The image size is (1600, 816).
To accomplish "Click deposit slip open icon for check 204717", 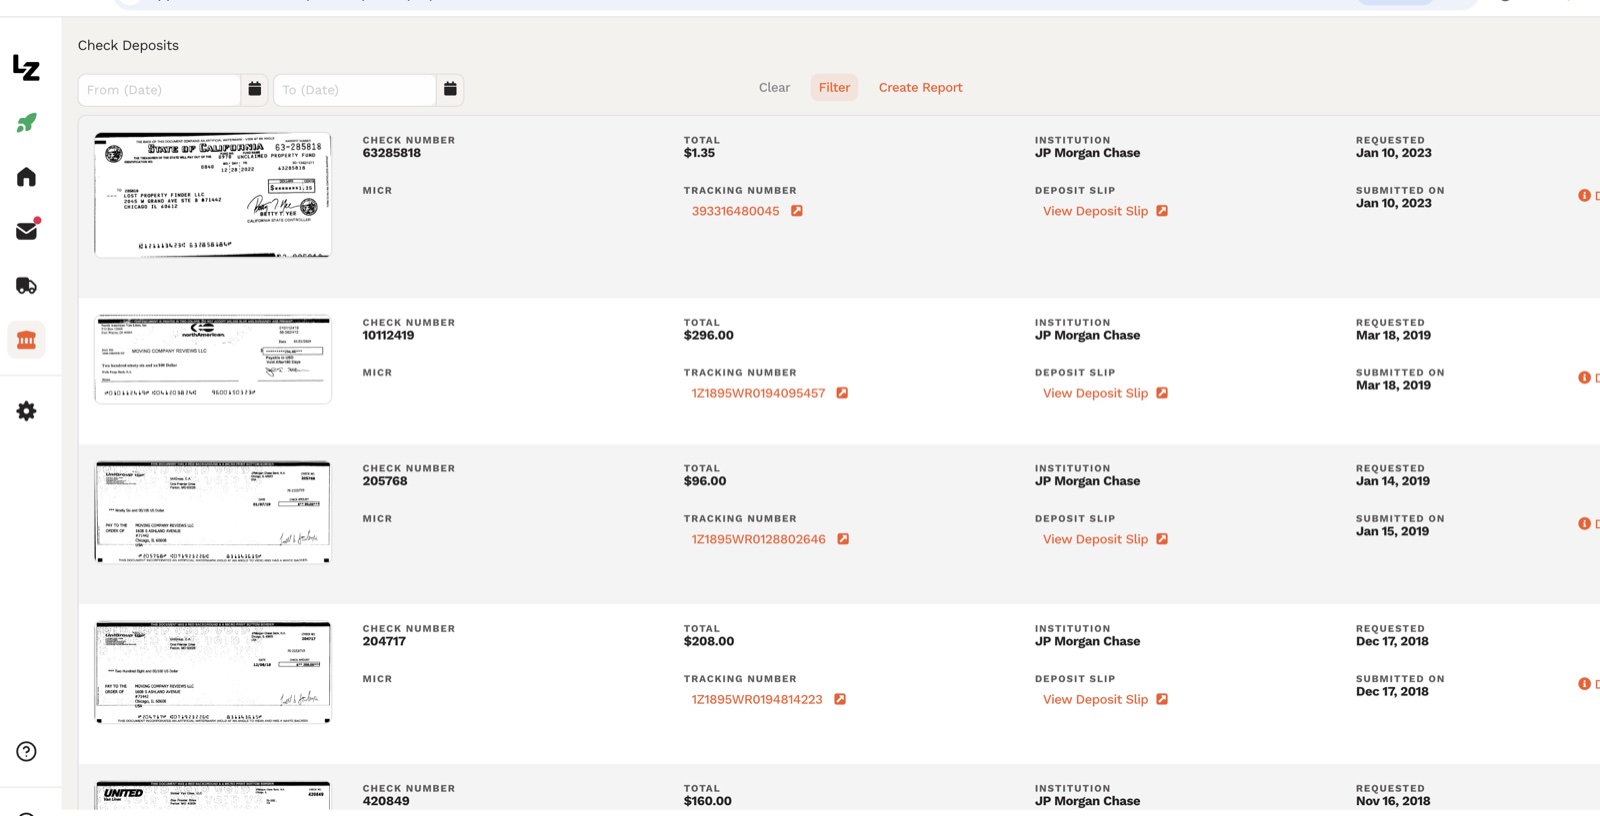I will pos(1162,699).
